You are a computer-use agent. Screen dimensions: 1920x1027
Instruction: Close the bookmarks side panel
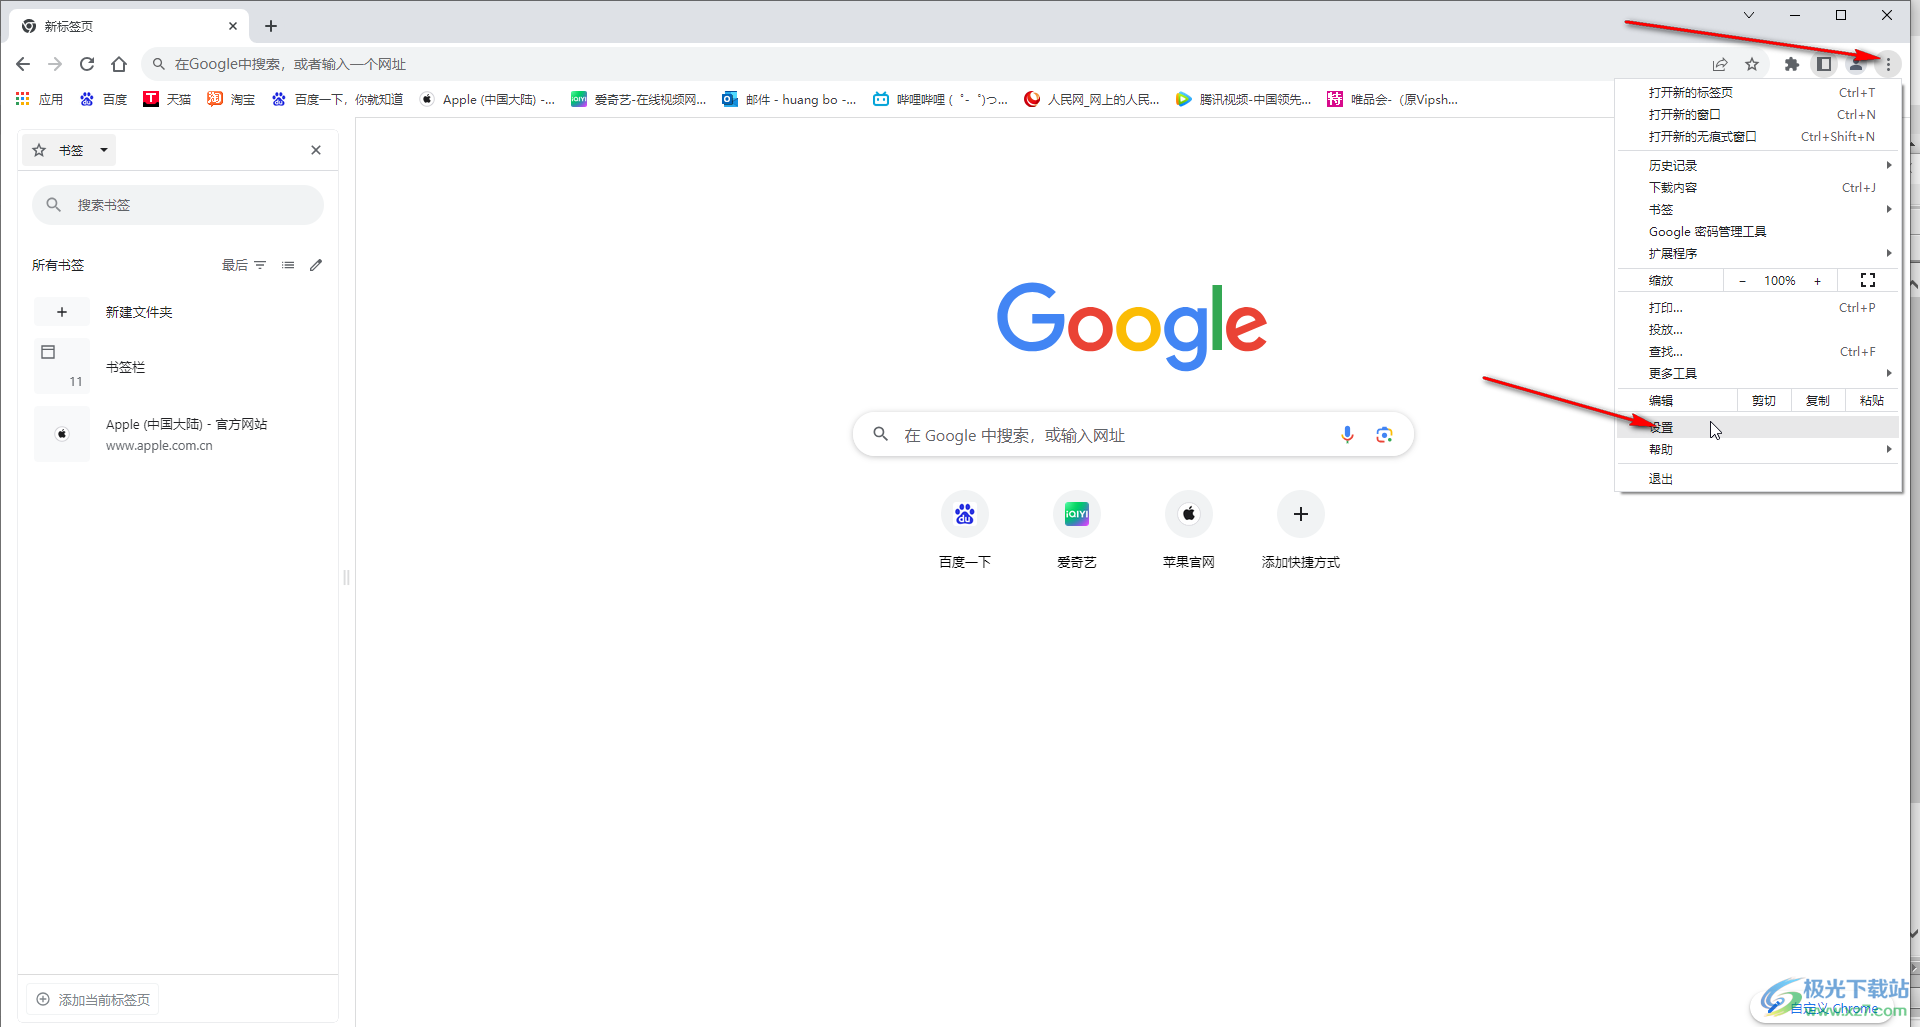(x=316, y=150)
